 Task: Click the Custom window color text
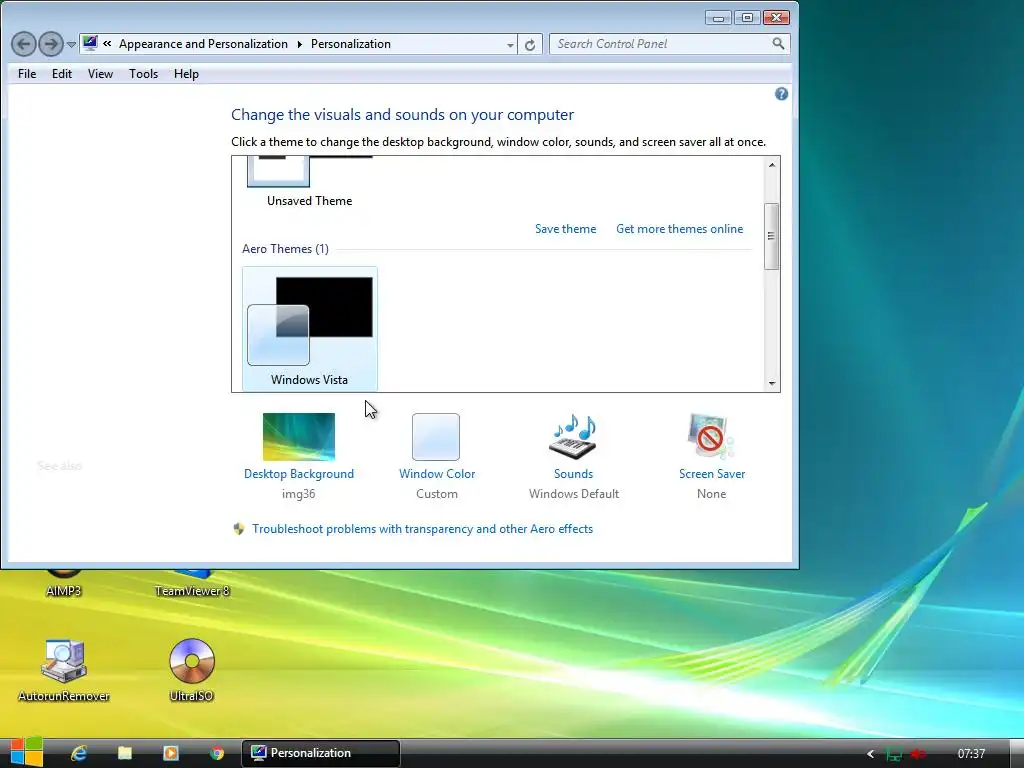point(437,494)
